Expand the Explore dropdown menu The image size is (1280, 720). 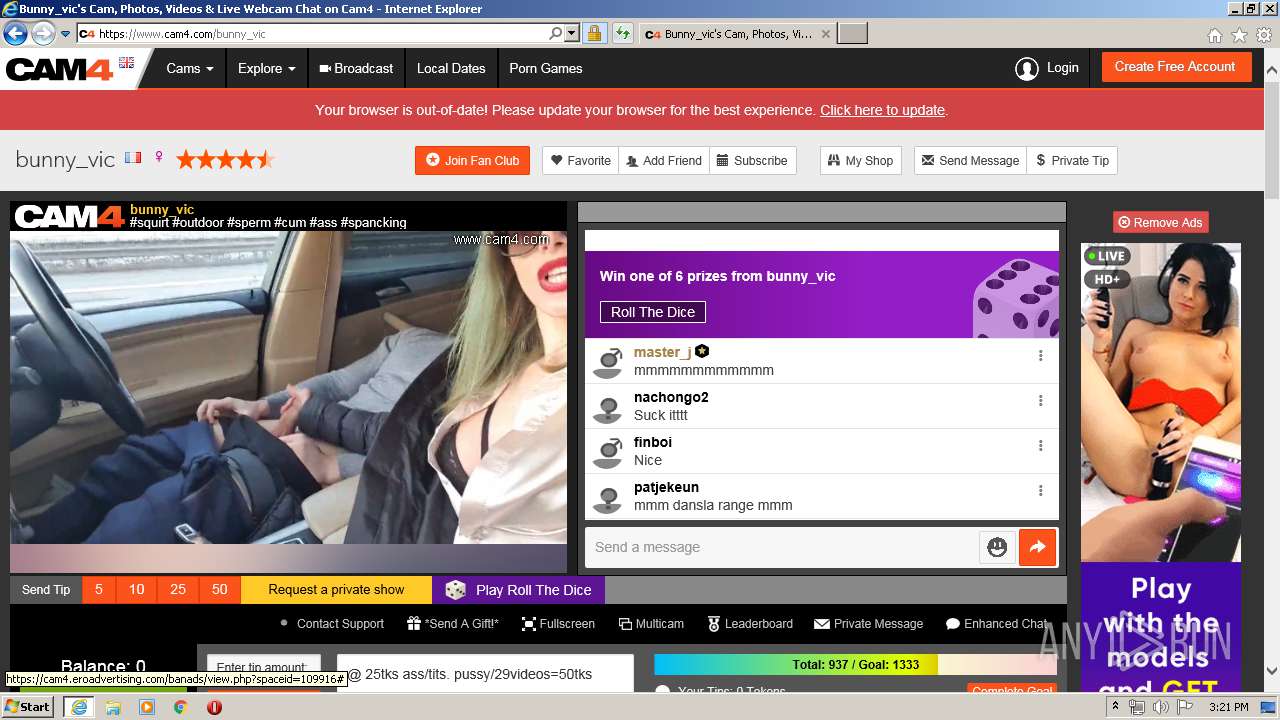tap(266, 69)
